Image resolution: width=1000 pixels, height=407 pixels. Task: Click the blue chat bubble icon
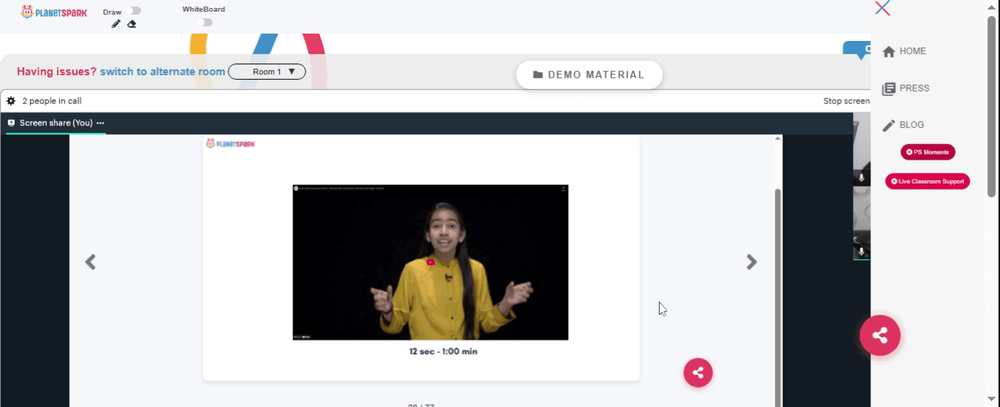click(x=858, y=50)
